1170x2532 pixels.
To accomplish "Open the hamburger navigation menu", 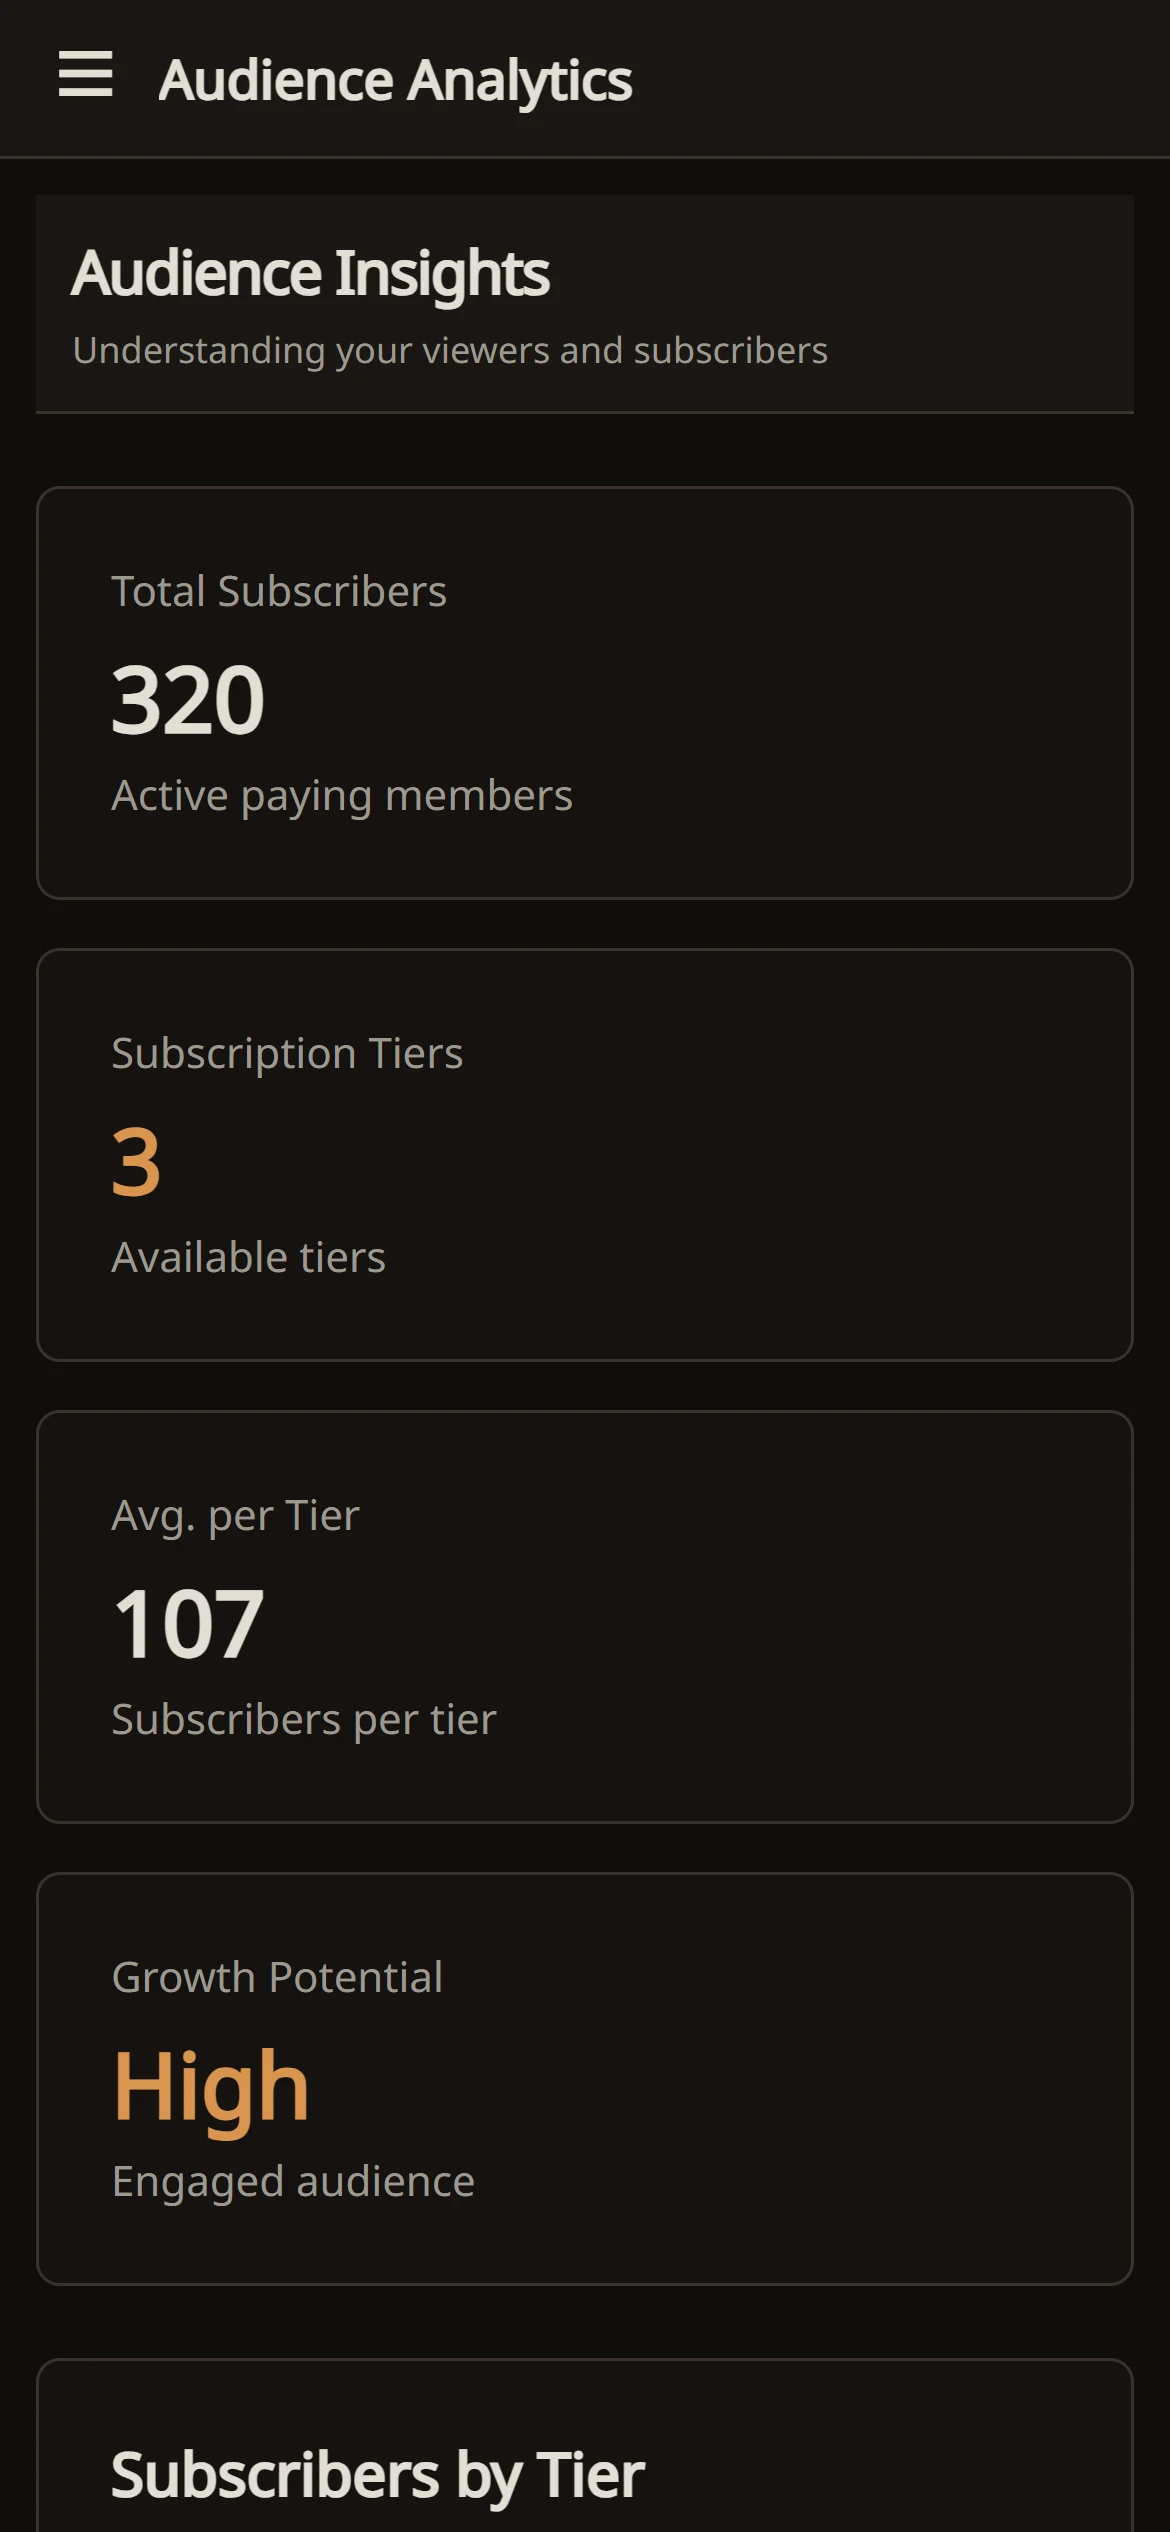I will [x=86, y=75].
